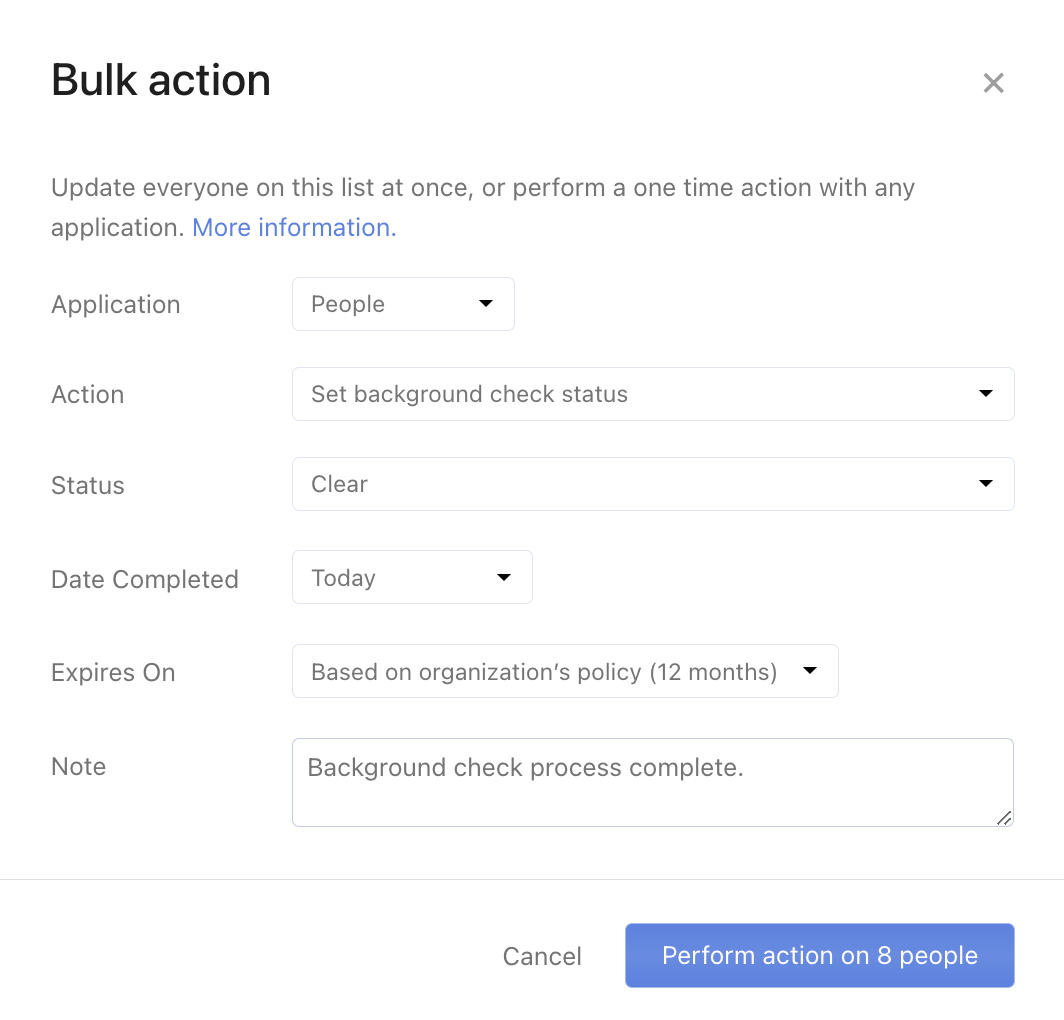Open the Application dropdown showing People
This screenshot has width=1064, height=1020.
tap(402, 304)
